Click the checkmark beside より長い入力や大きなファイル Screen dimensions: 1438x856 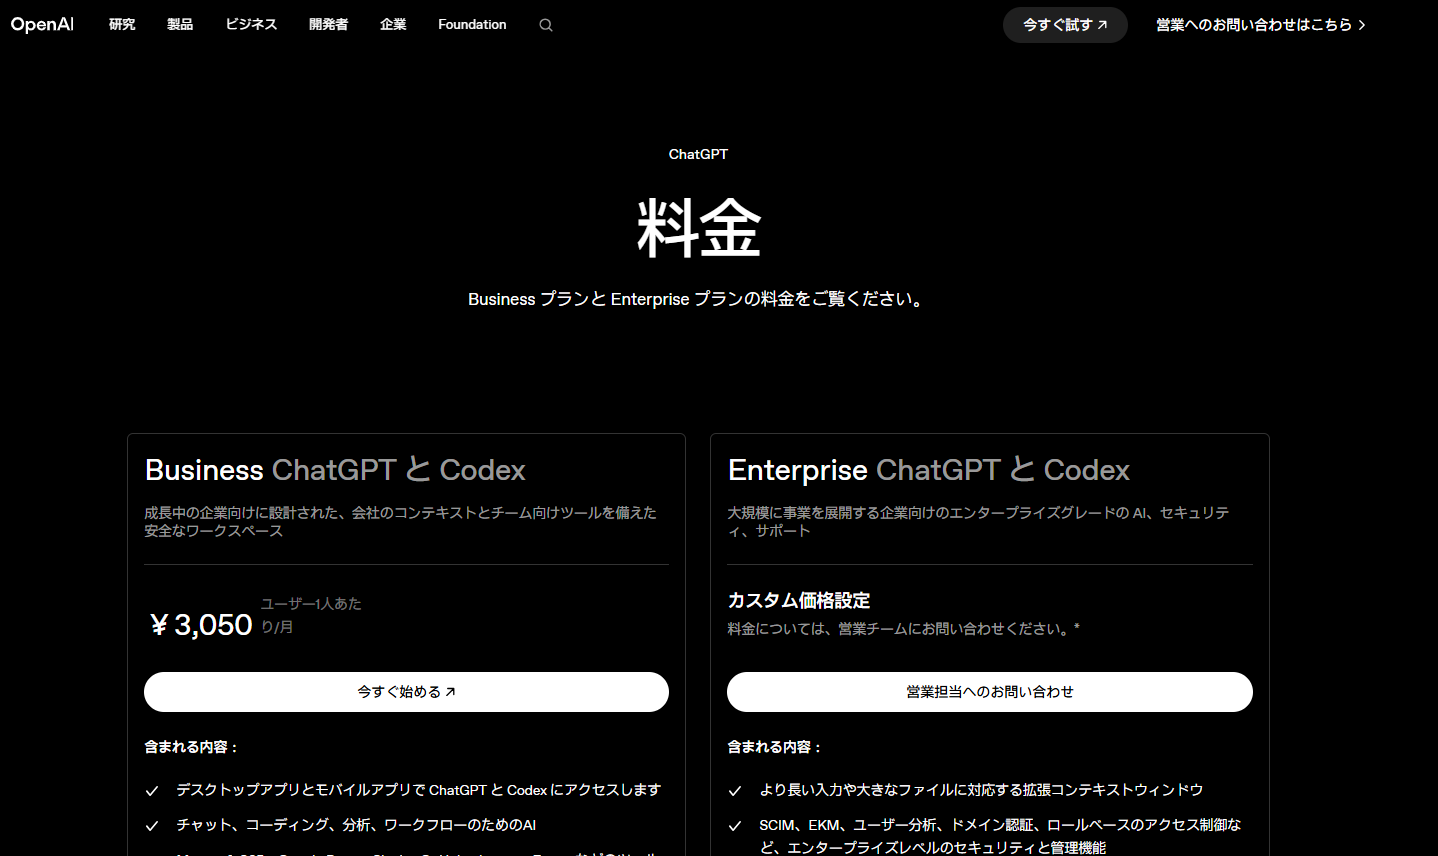[735, 791]
